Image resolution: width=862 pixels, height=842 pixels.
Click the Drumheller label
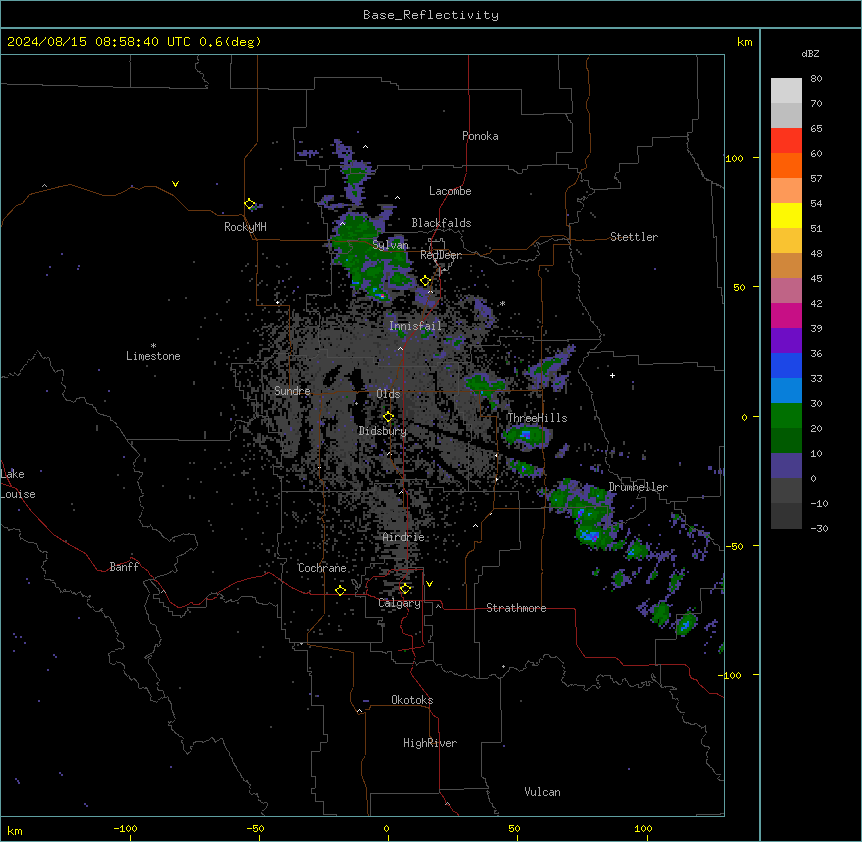tap(638, 487)
